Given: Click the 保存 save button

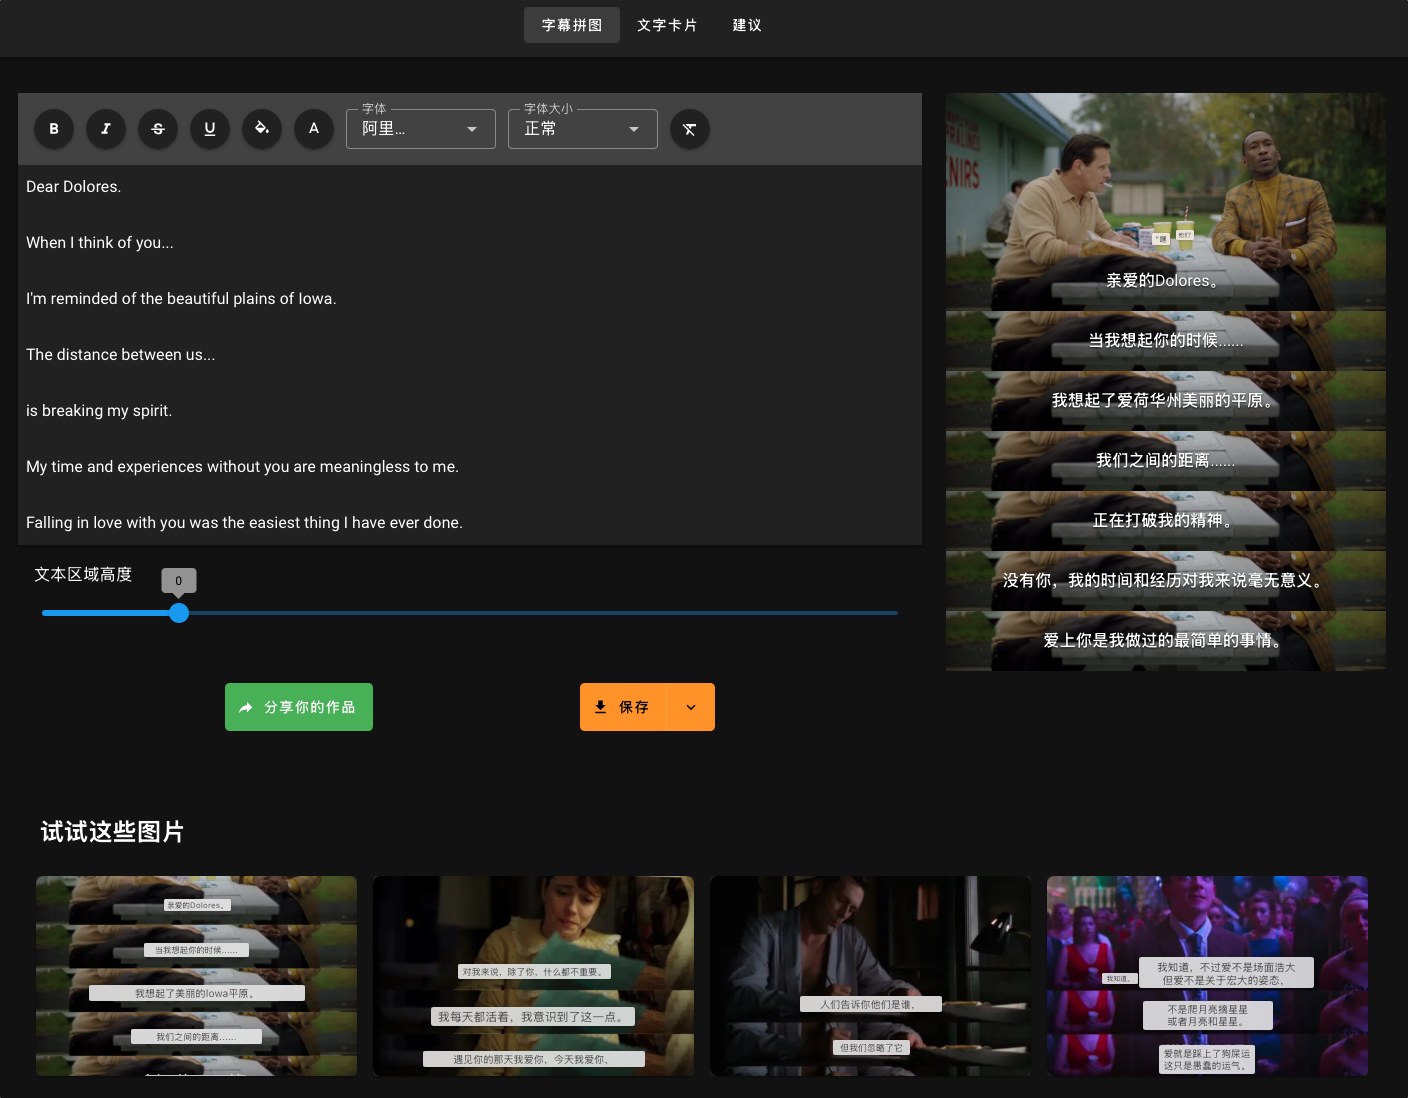Looking at the screenshot, I should 623,707.
